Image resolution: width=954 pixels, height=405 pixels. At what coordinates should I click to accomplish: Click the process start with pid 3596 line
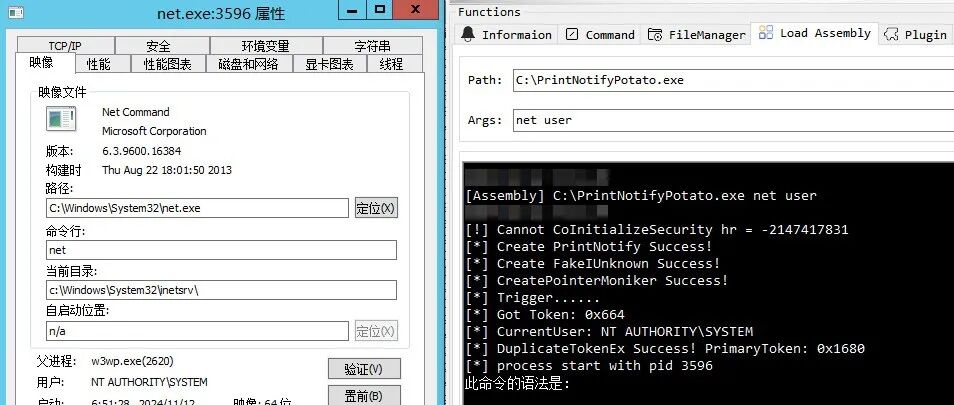(x=588, y=366)
